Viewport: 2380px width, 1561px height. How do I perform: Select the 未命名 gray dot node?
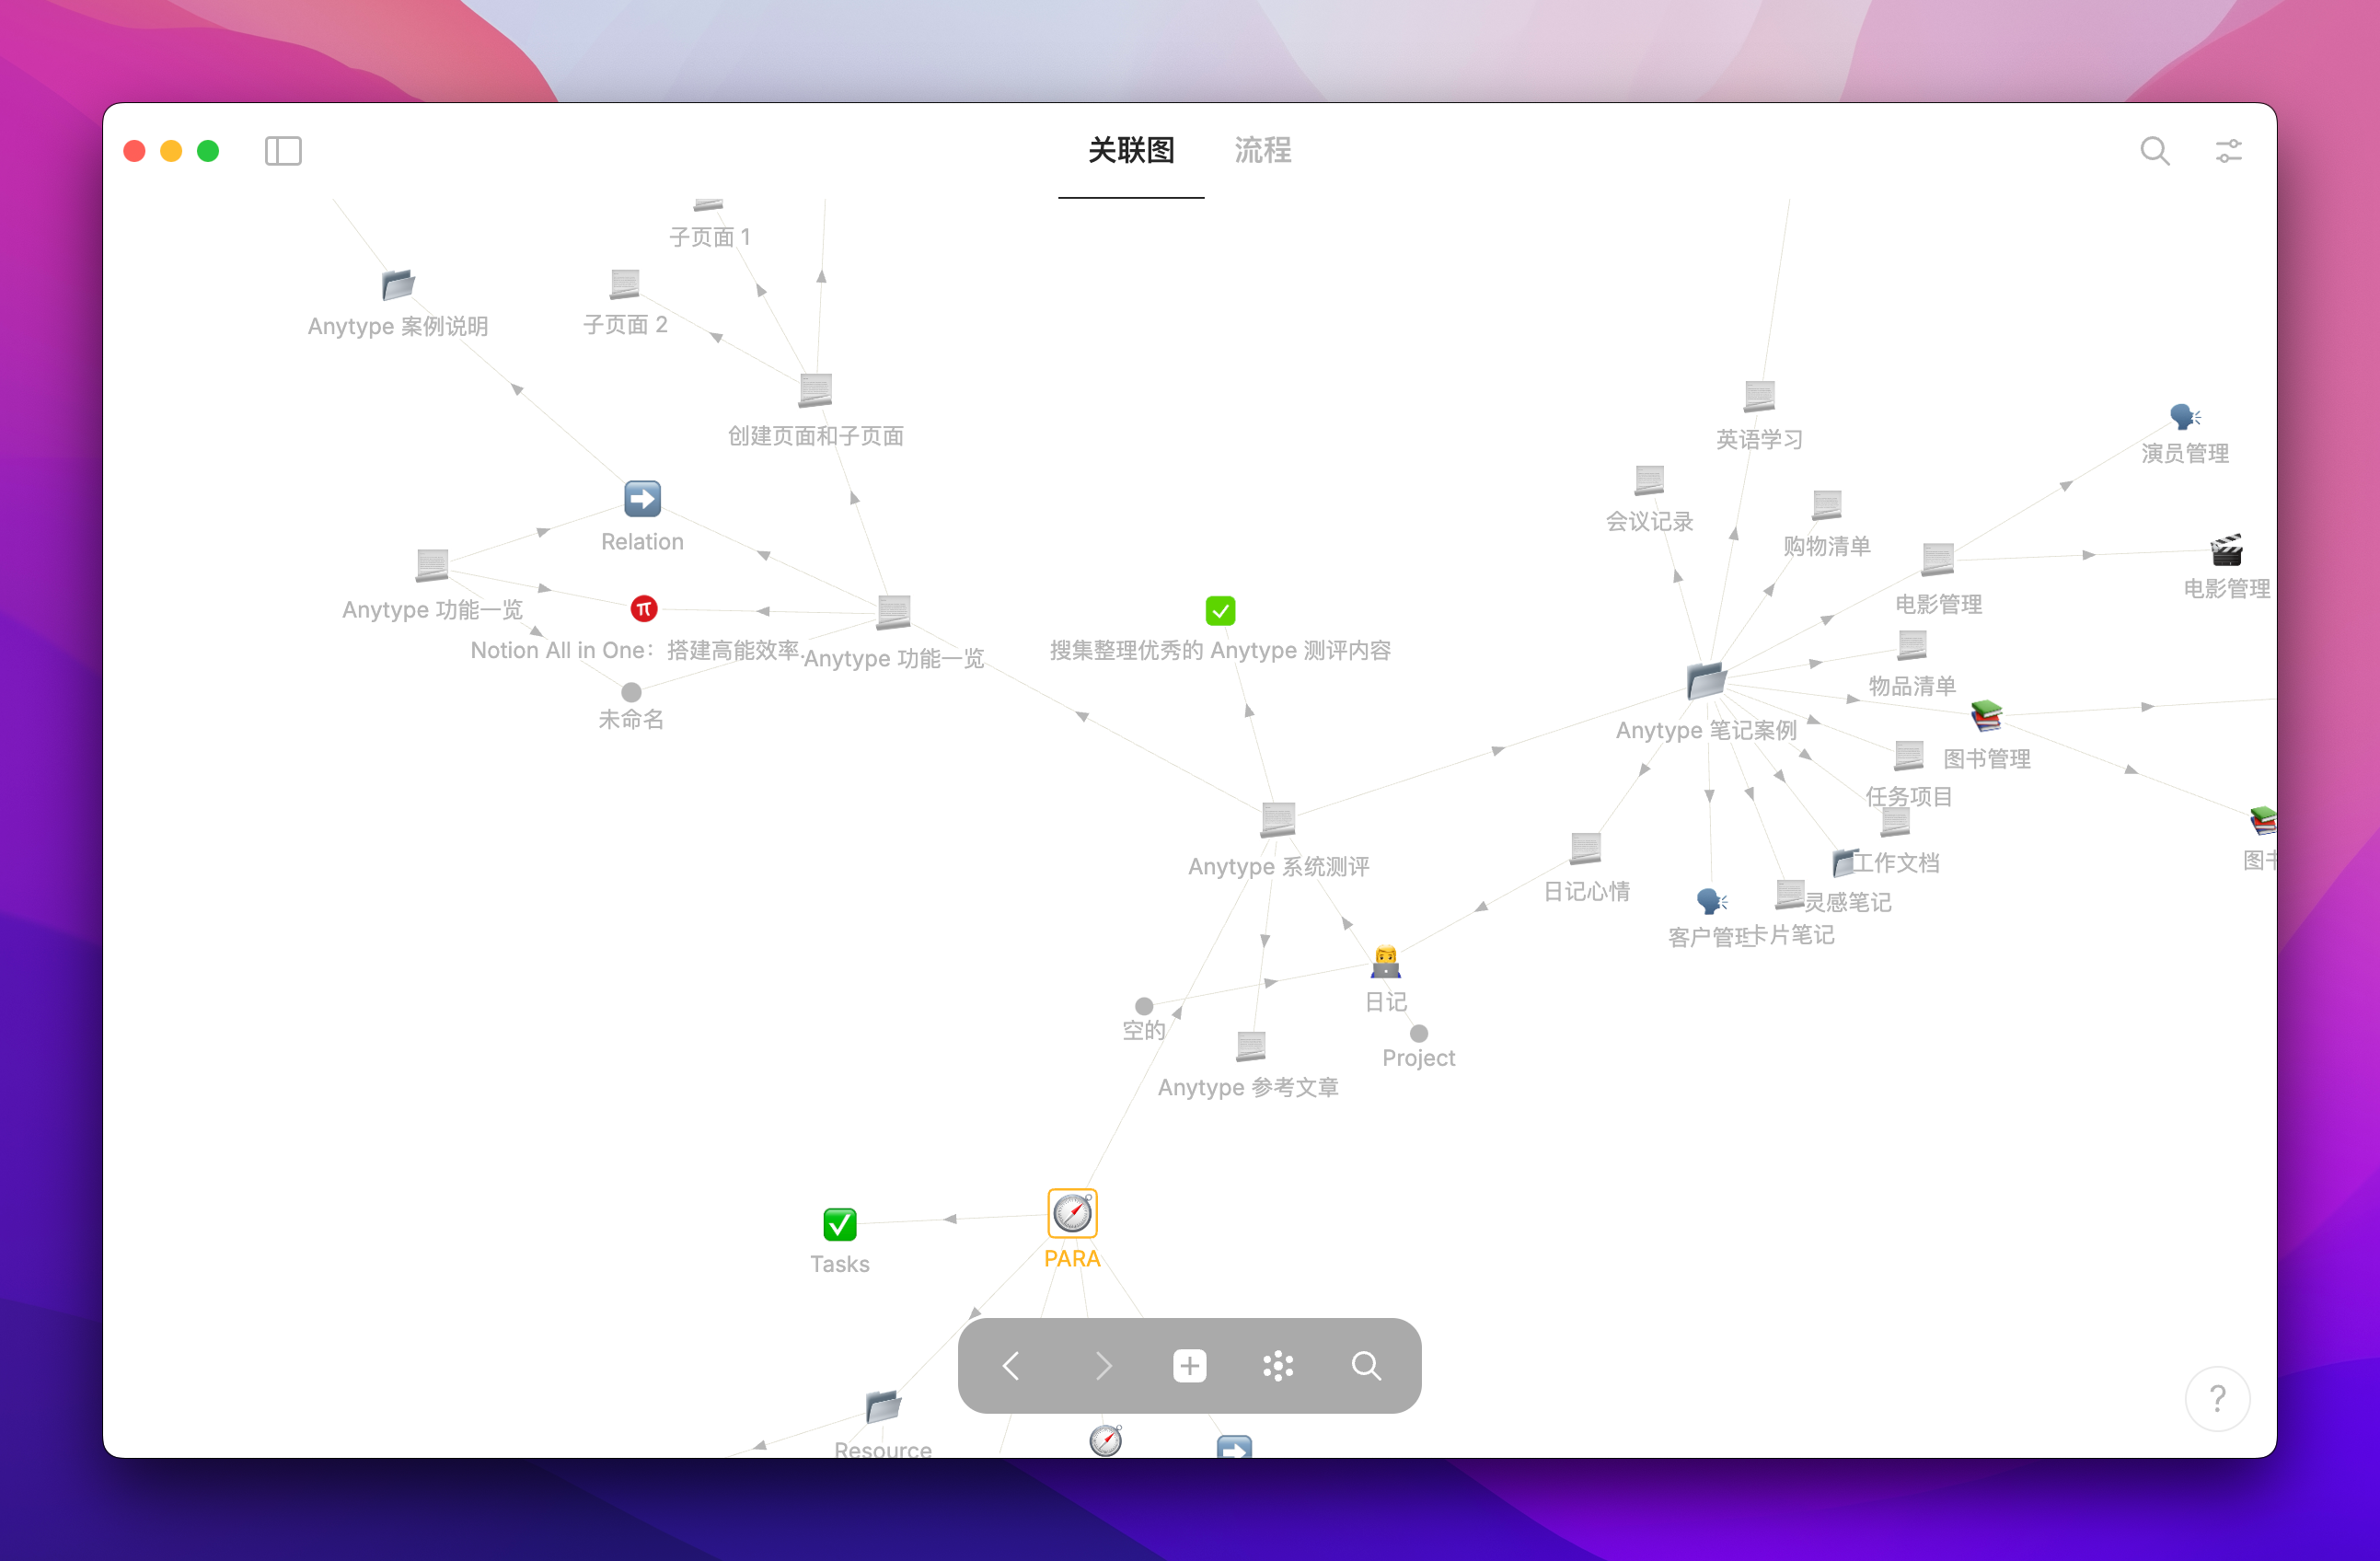pyautogui.click(x=631, y=692)
